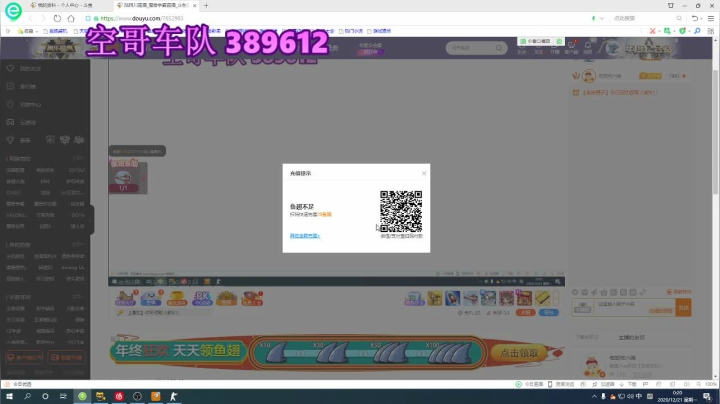Click the streamer avatar in chat panel

(x=589, y=76)
